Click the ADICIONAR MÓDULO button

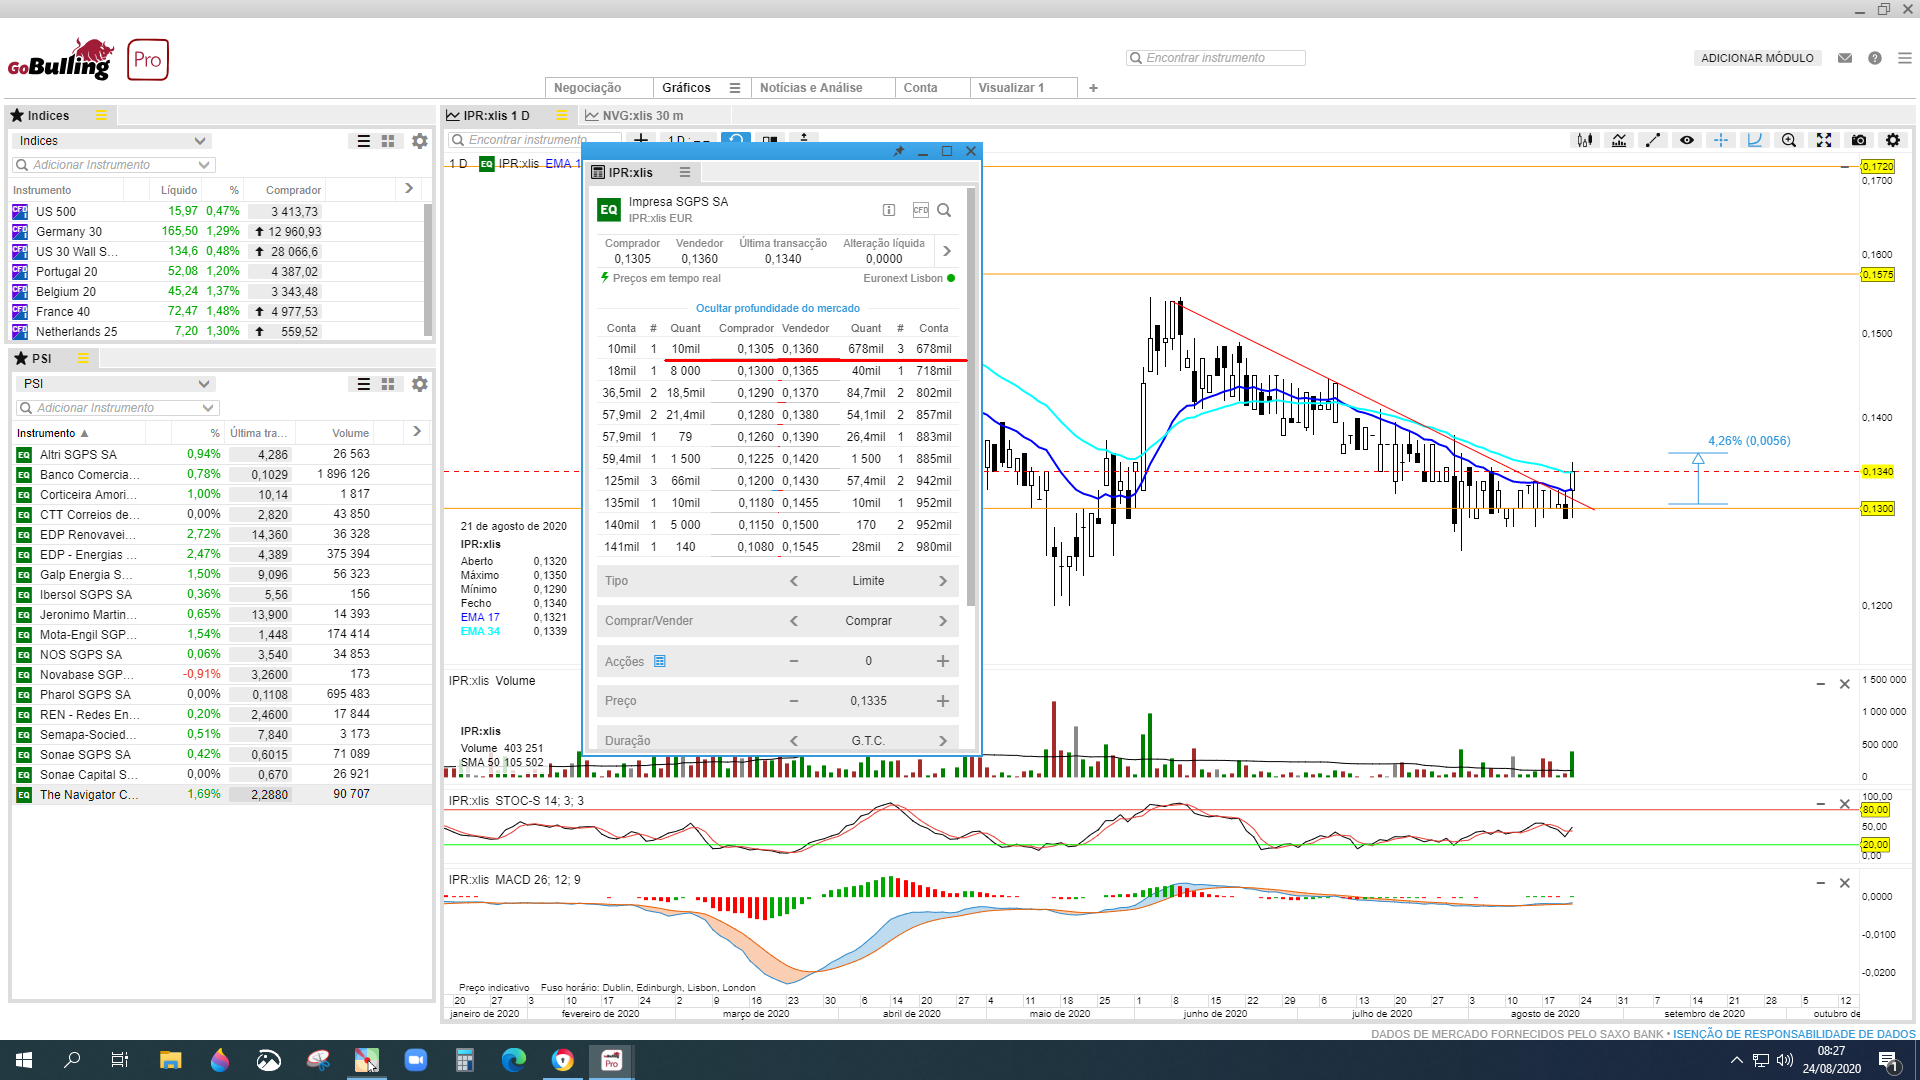point(1757,58)
